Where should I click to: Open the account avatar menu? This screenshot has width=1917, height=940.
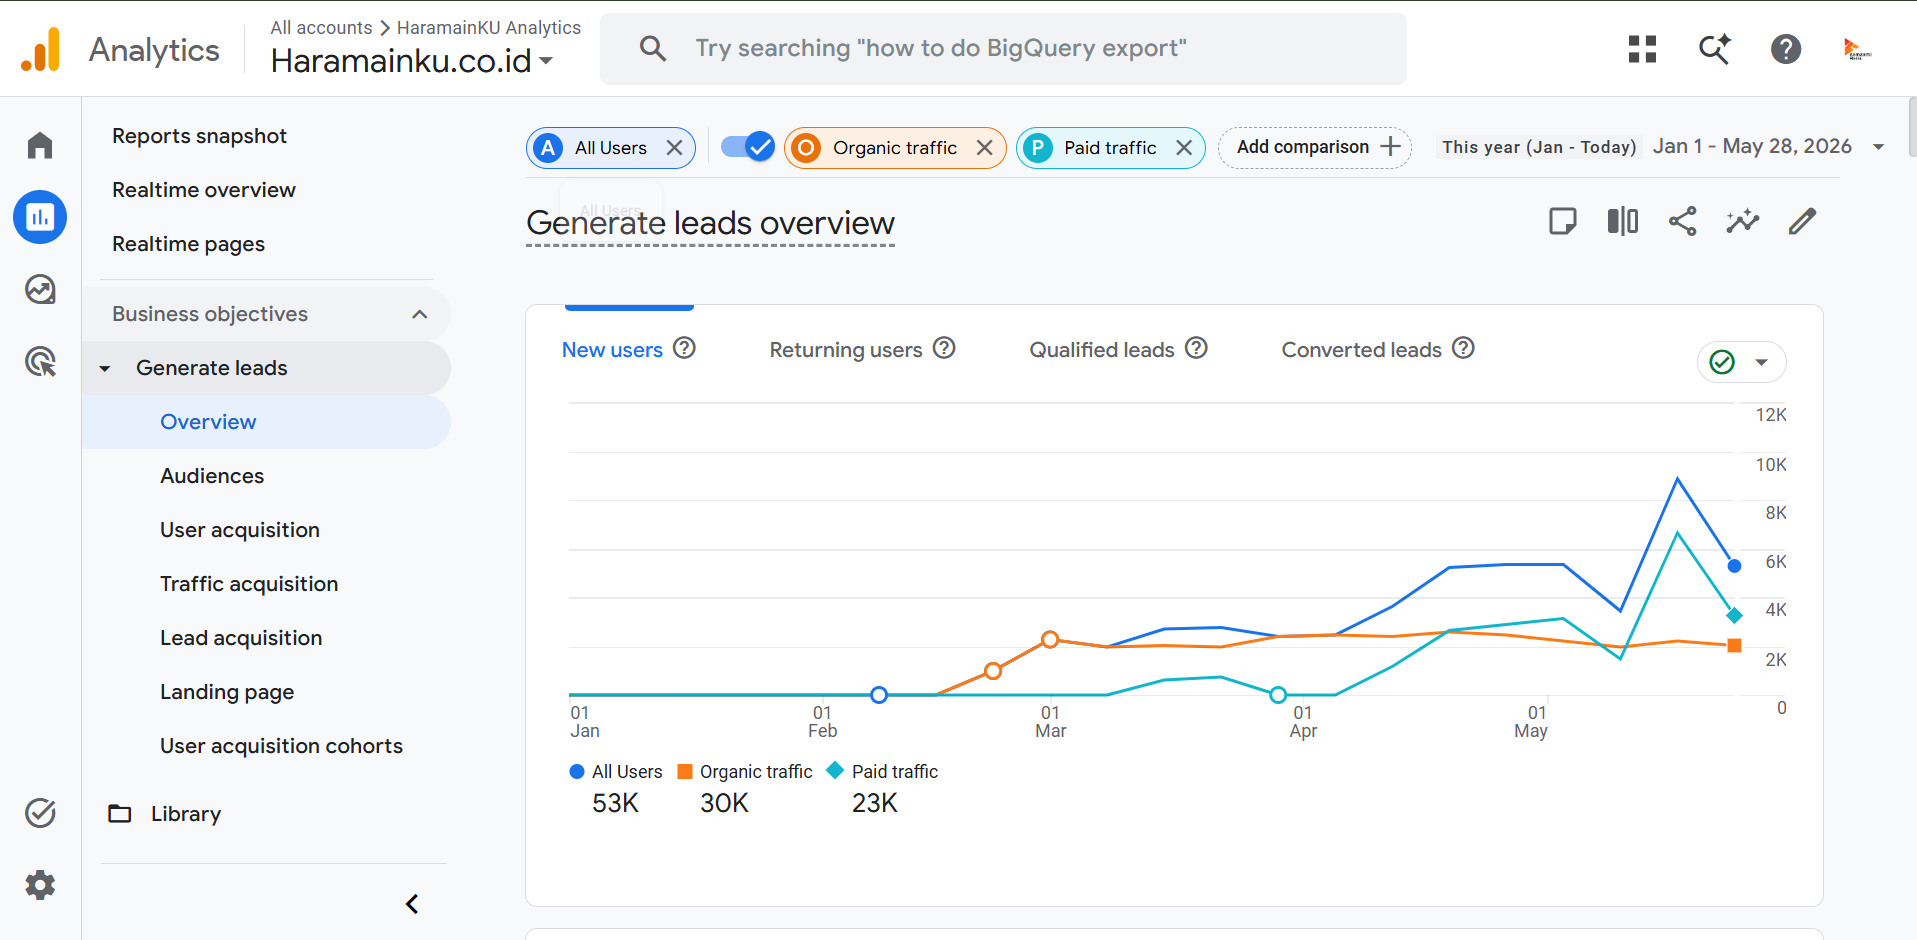pyautogui.click(x=1857, y=49)
